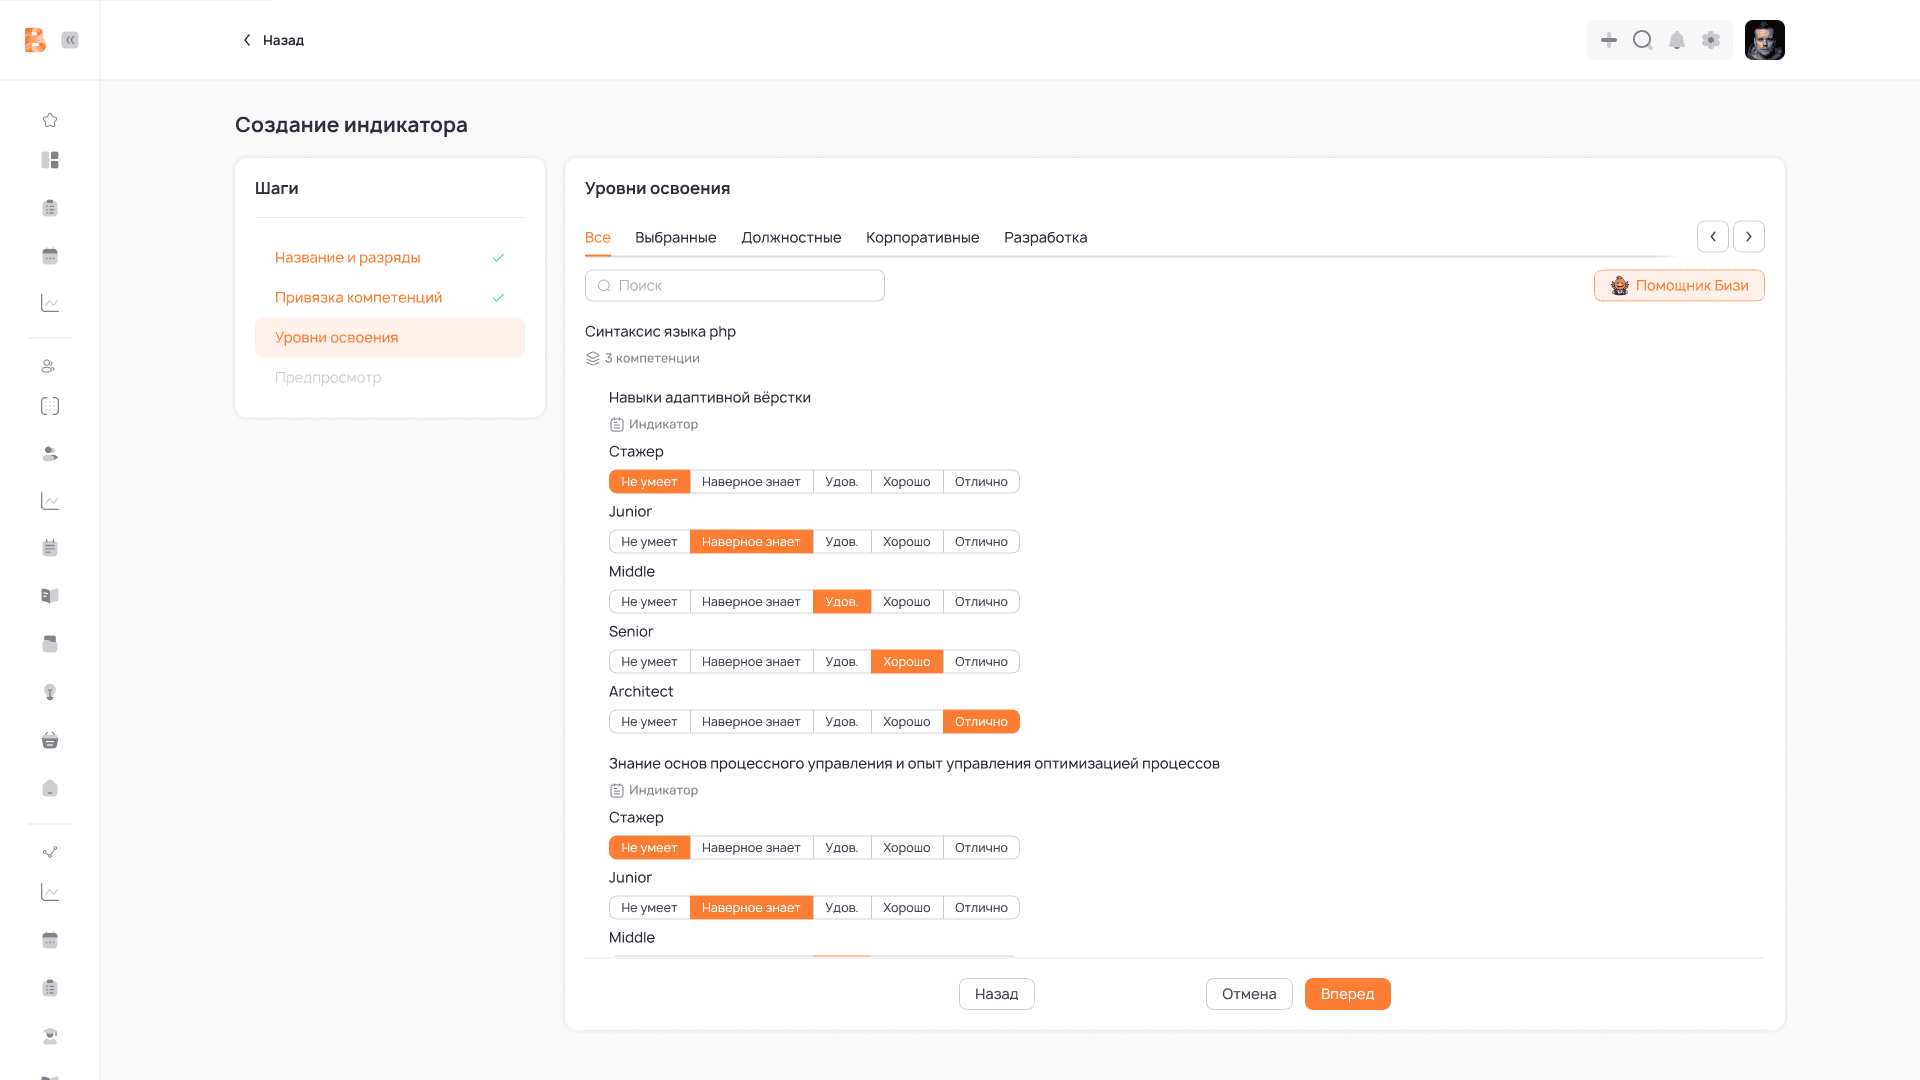Focus the 'Поиск' search field
Viewport: 1920px width, 1080px height.
(x=735, y=286)
